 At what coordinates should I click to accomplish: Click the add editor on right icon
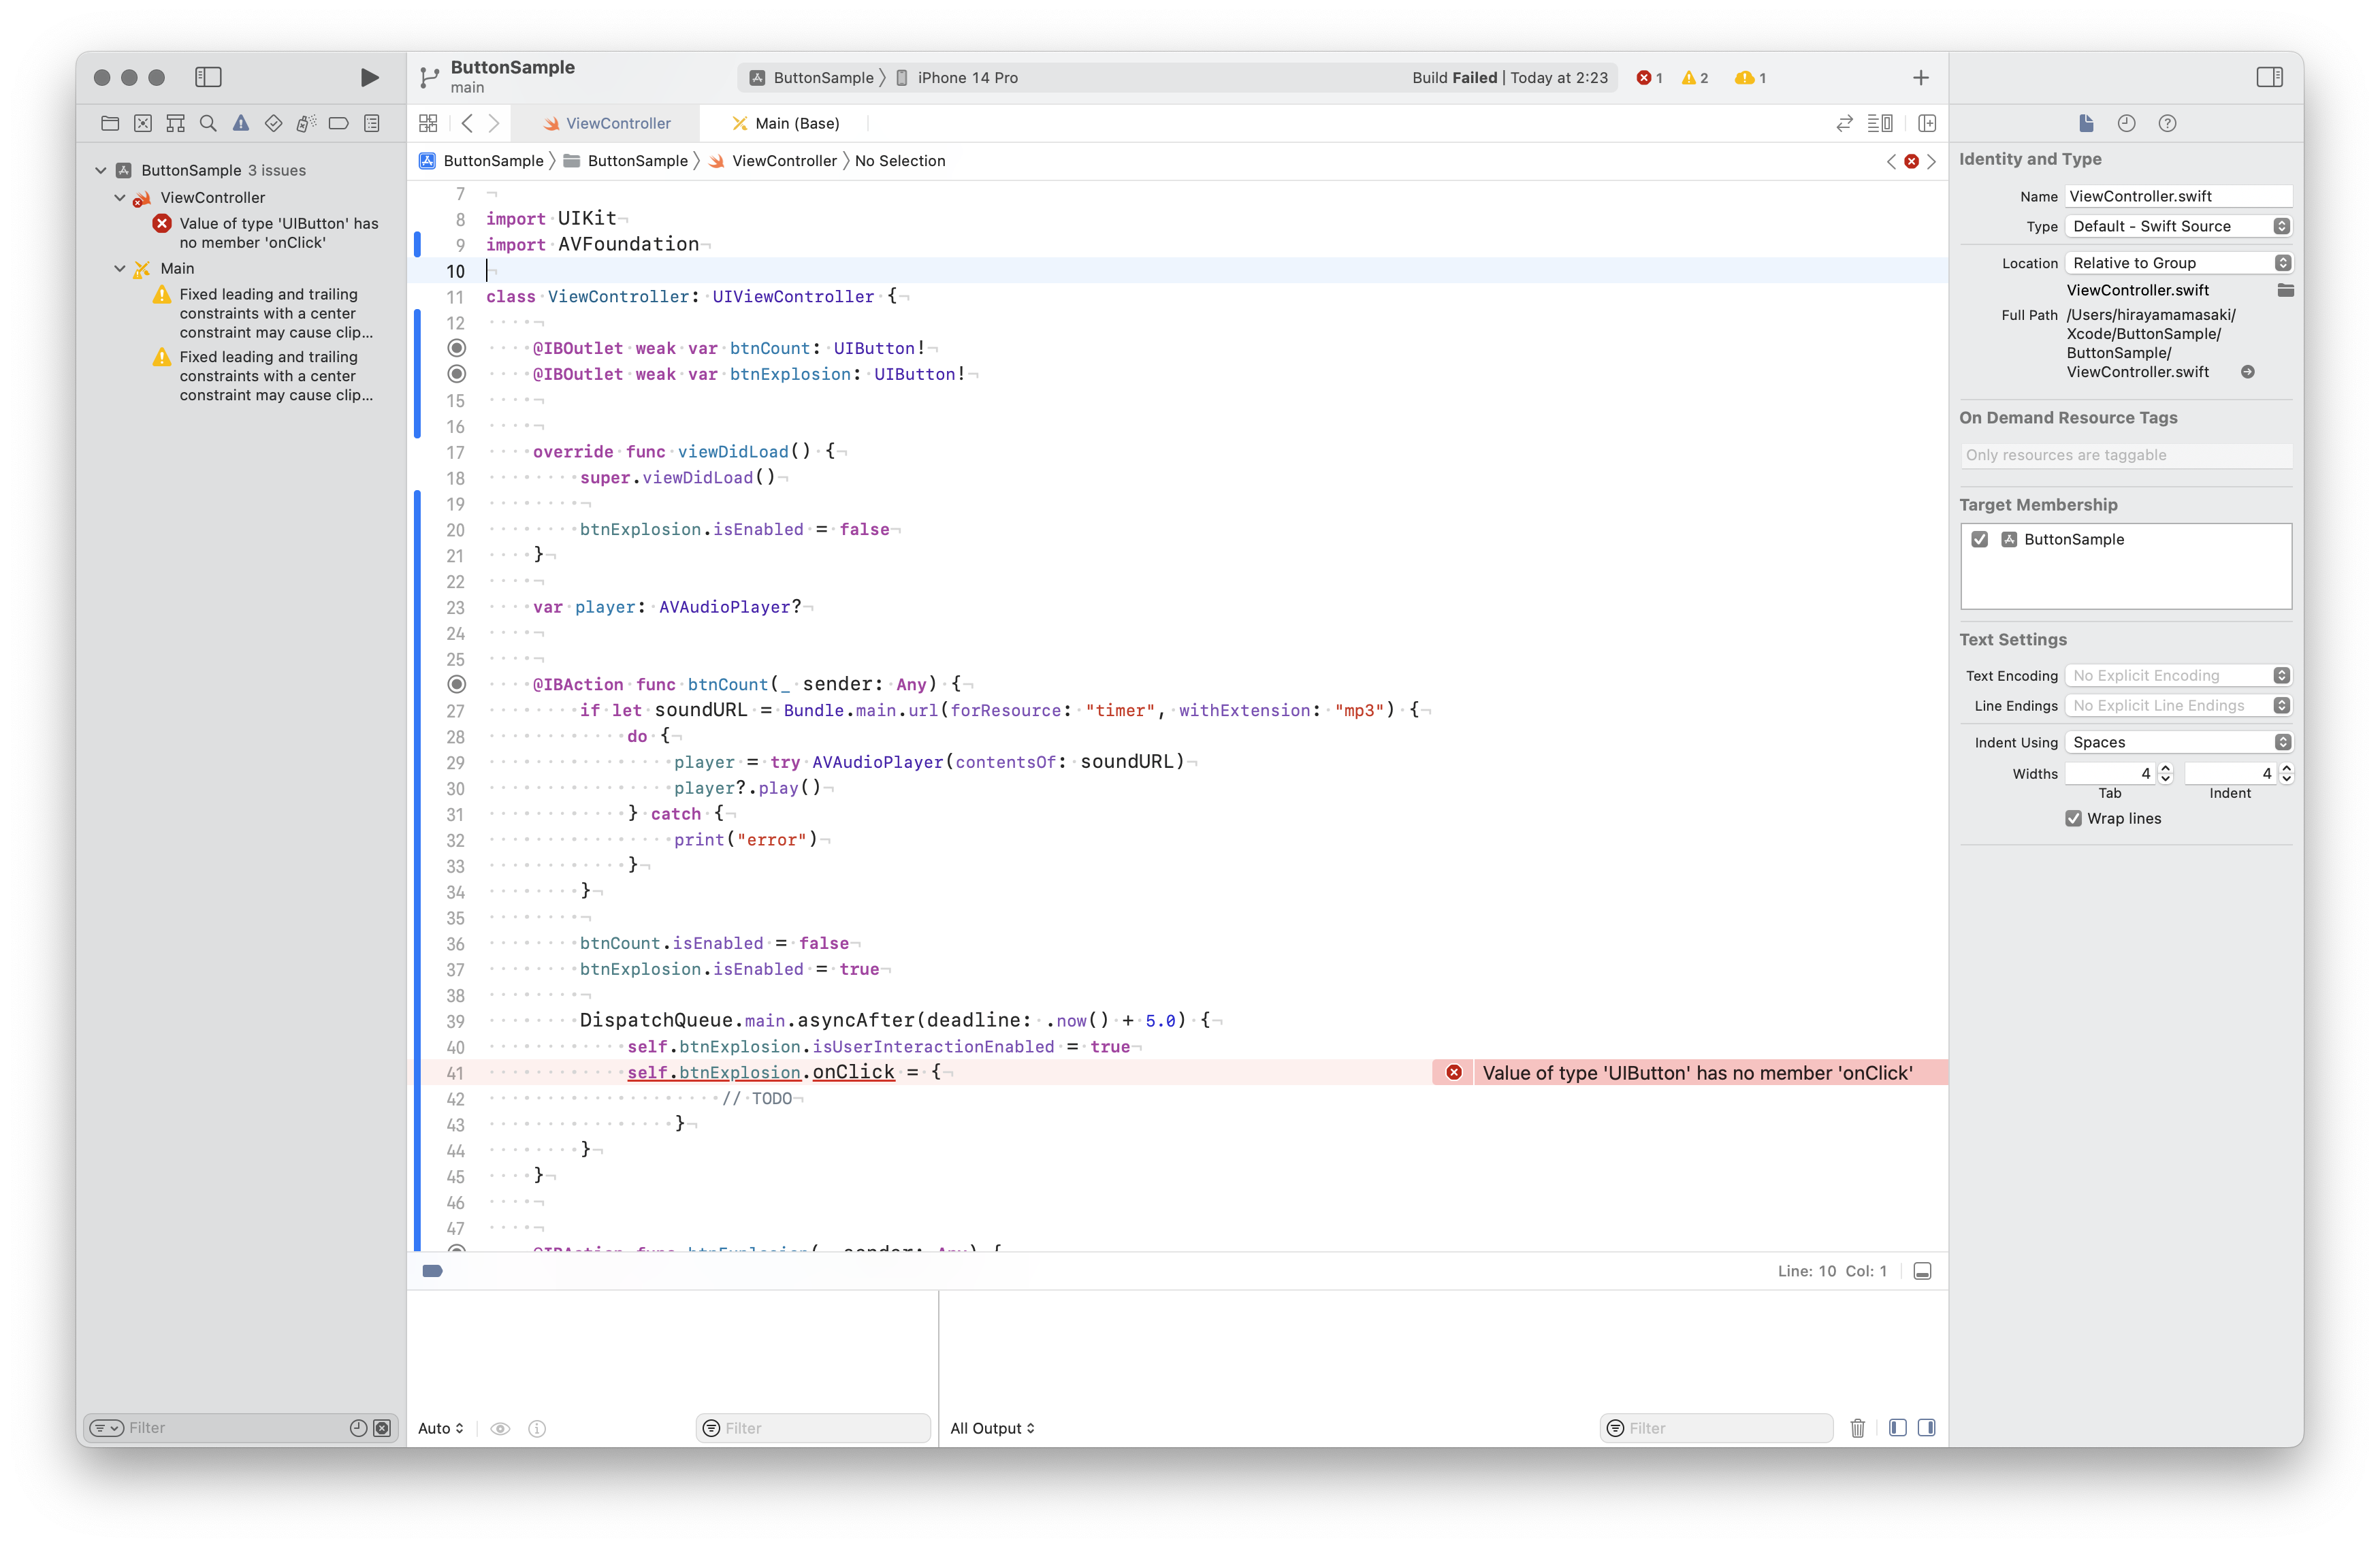pyautogui.click(x=1927, y=123)
